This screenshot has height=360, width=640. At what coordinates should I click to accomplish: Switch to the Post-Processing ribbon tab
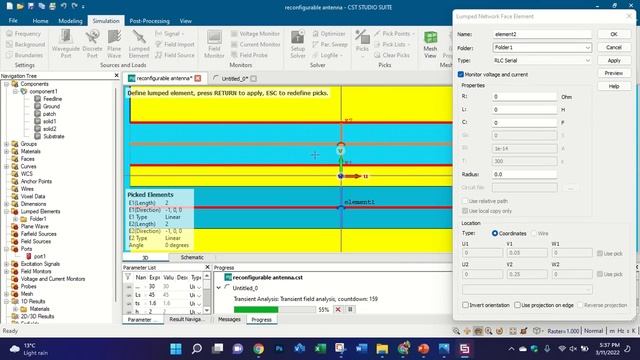click(x=149, y=20)
